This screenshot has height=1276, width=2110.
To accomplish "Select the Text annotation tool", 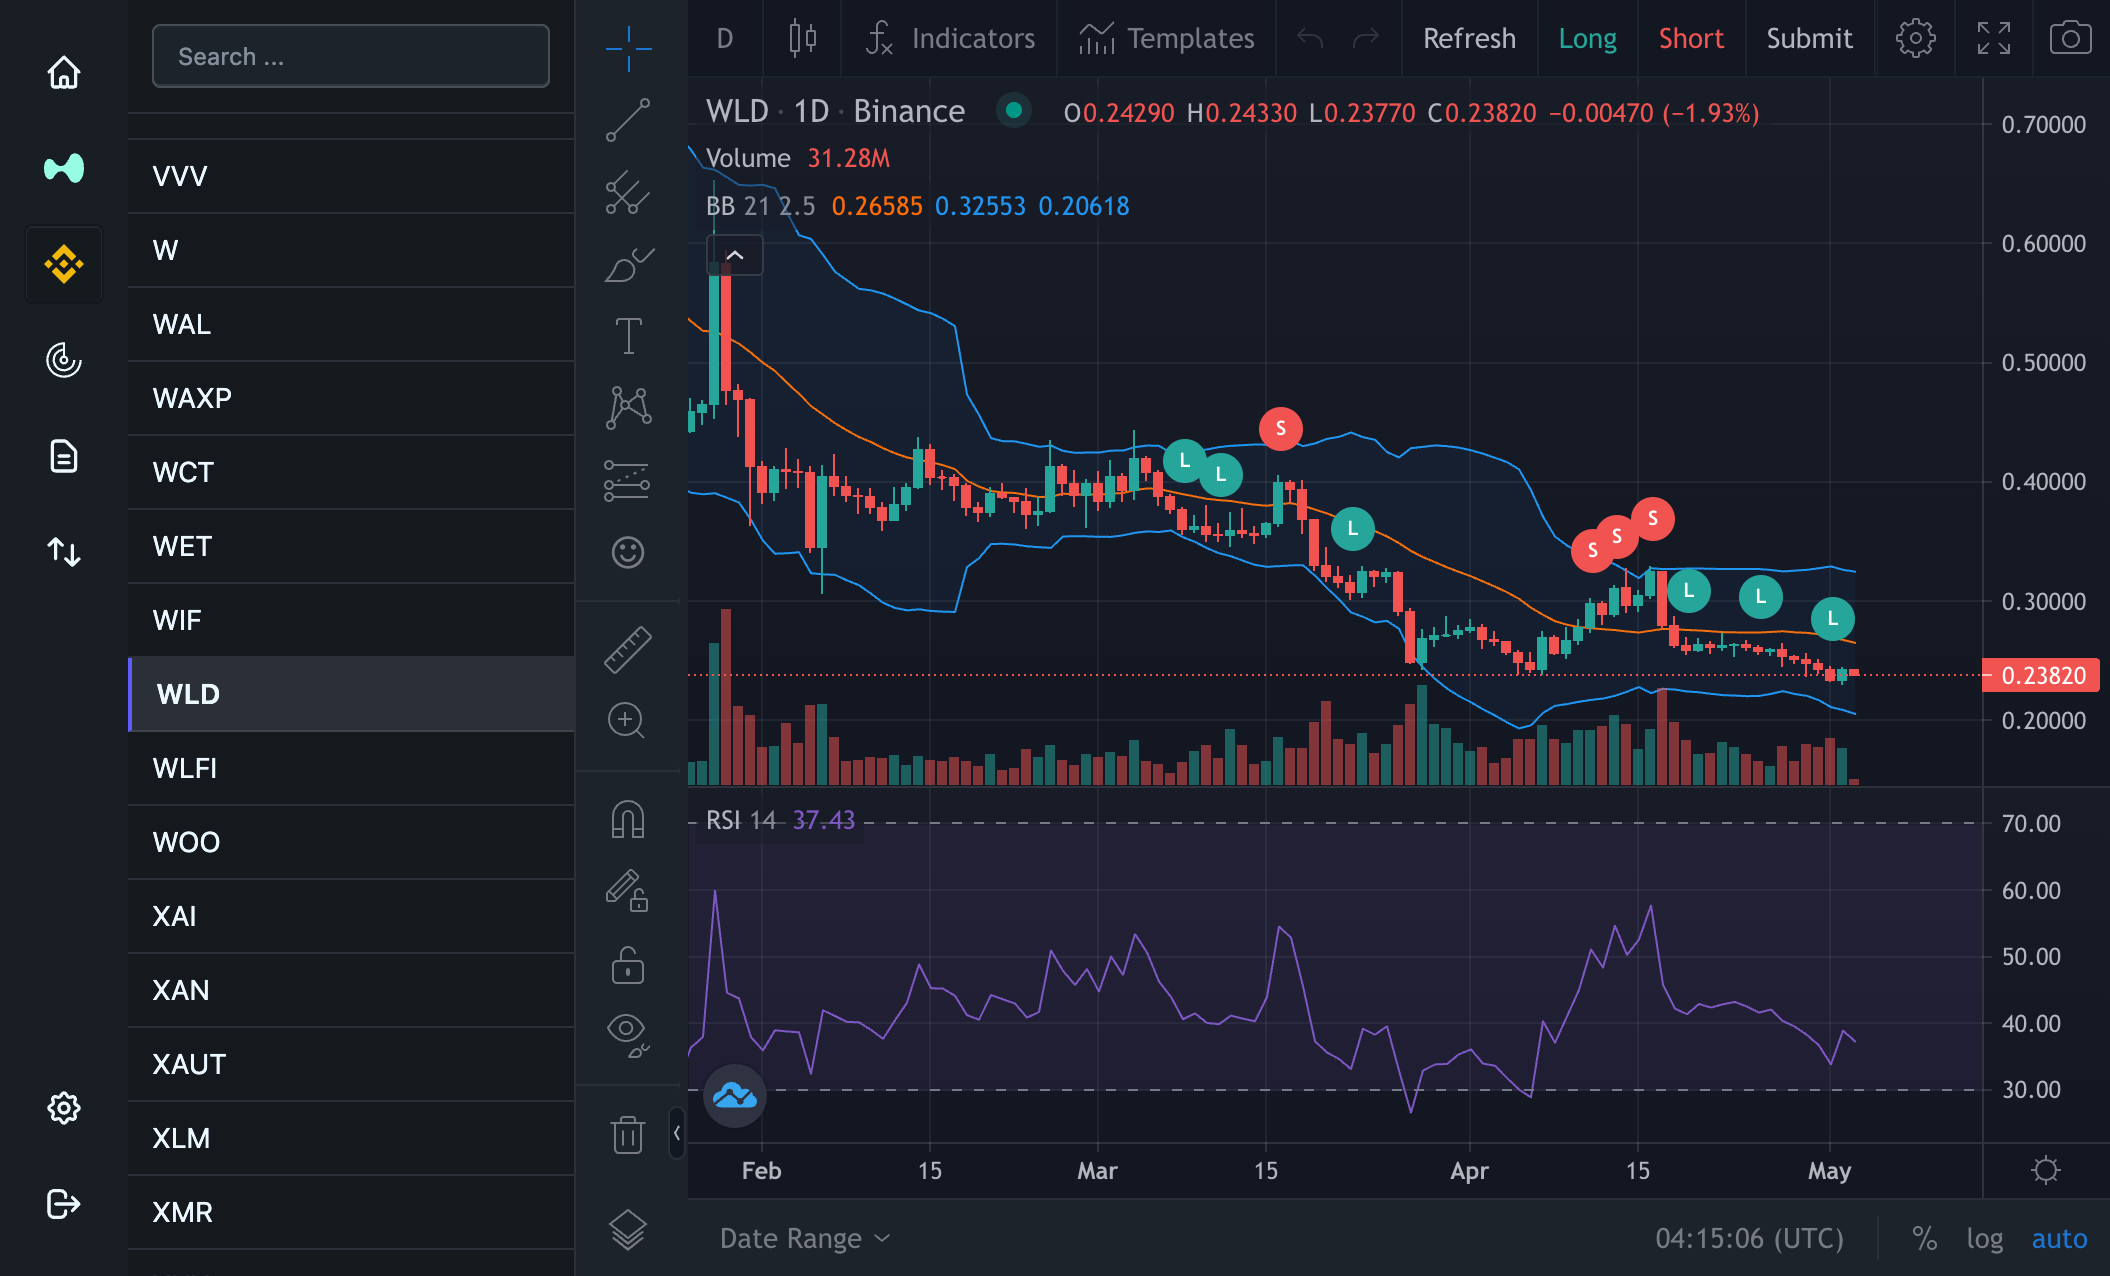I will (x=628, y=336).
